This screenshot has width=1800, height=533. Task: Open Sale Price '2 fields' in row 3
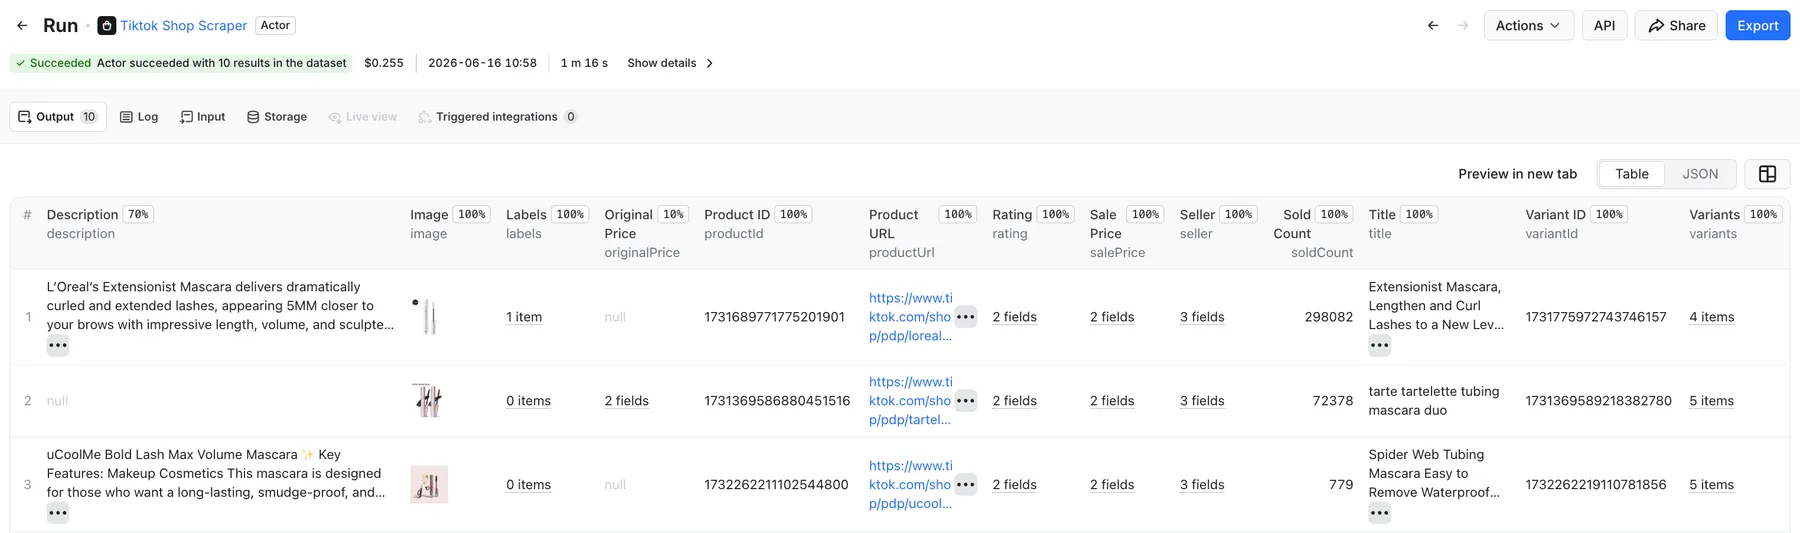(x=1112, y=485)
